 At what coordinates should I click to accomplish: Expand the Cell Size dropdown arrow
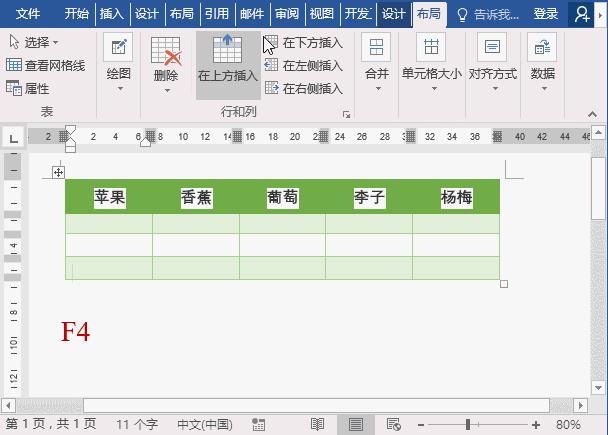(434, 89)
